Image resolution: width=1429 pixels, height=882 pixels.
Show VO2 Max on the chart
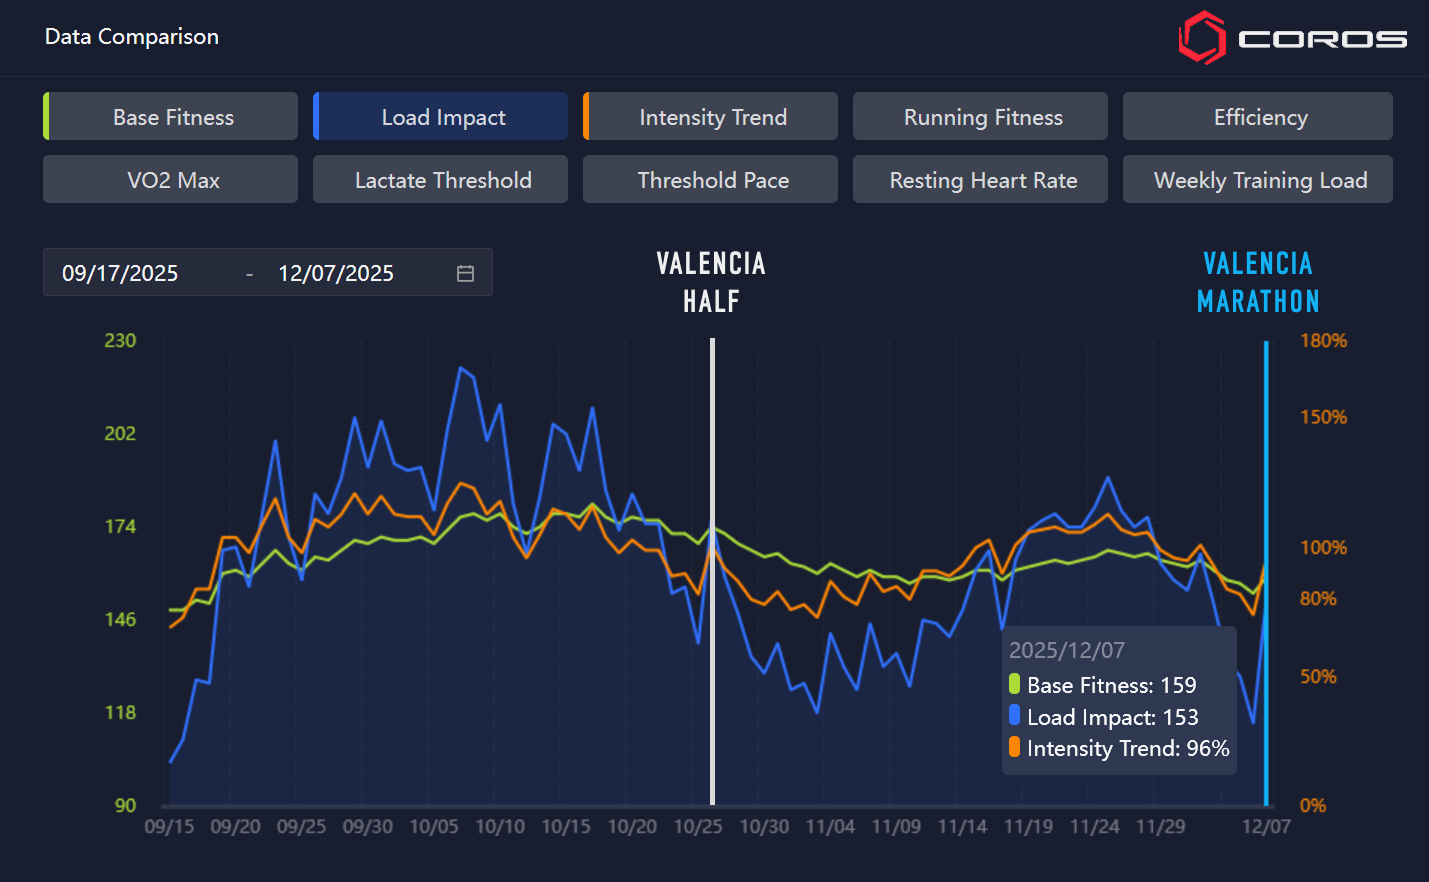point(171,180)
